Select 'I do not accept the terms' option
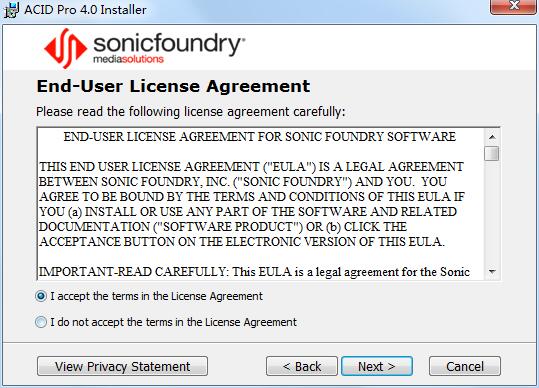 pyautogui.click(x=41, y=322)
